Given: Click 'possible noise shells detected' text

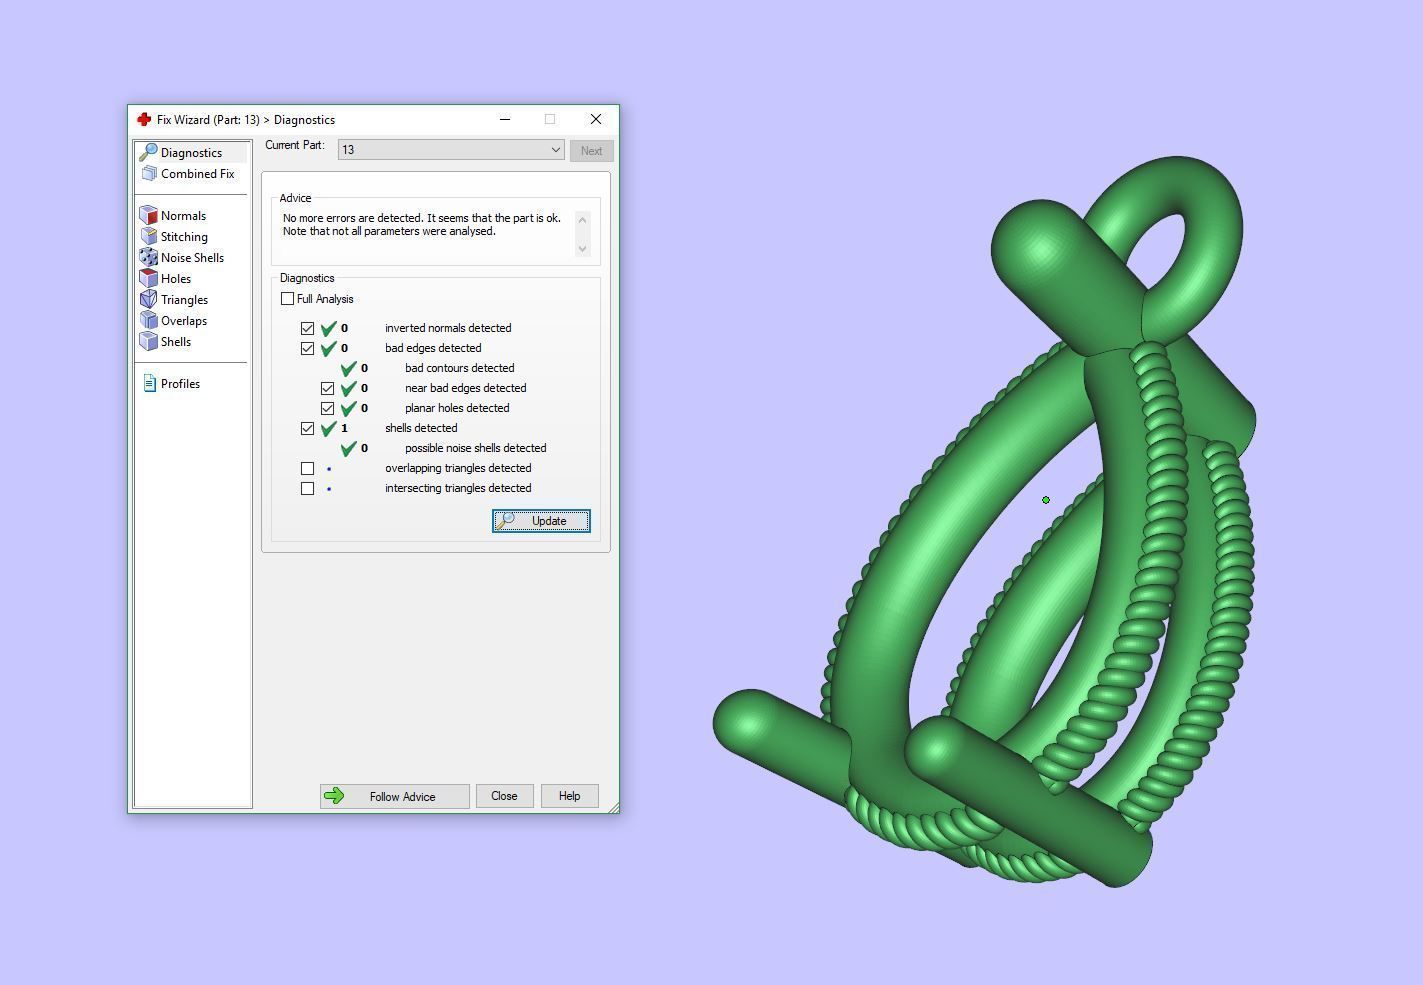Looking at the screenshot, I should [475, 448].
